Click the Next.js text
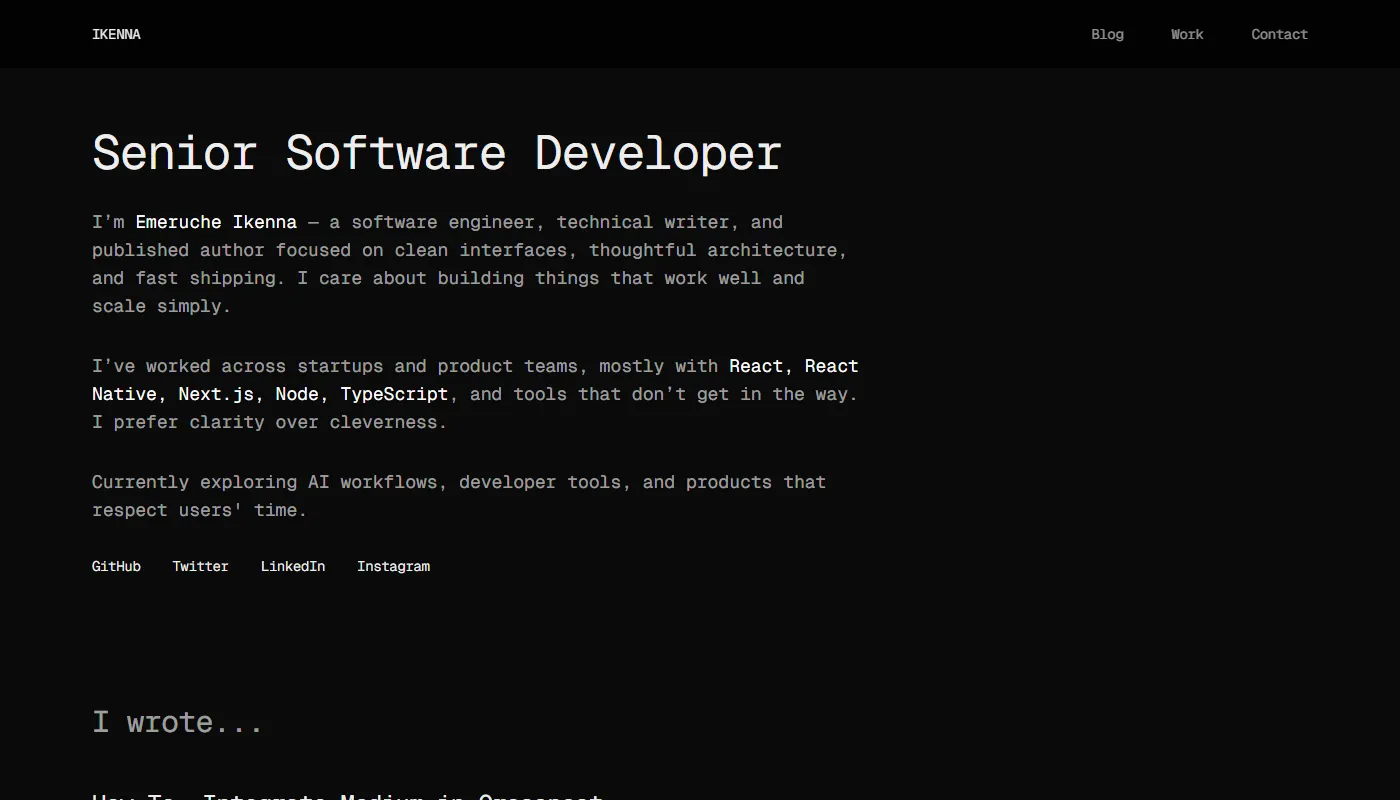This screenshot has width=1400, height=800. [x=216, y=394]
